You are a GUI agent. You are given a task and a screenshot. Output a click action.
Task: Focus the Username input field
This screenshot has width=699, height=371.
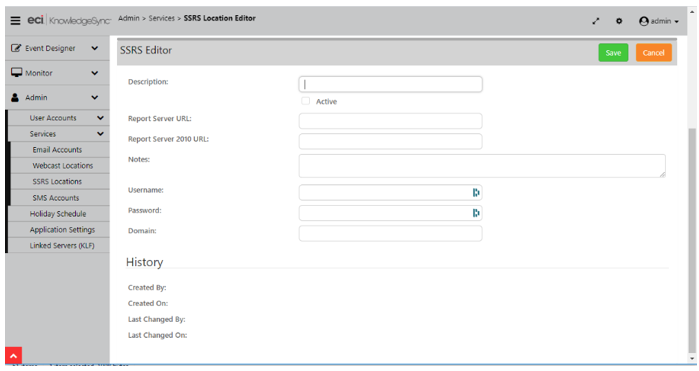tap(391, 192)
